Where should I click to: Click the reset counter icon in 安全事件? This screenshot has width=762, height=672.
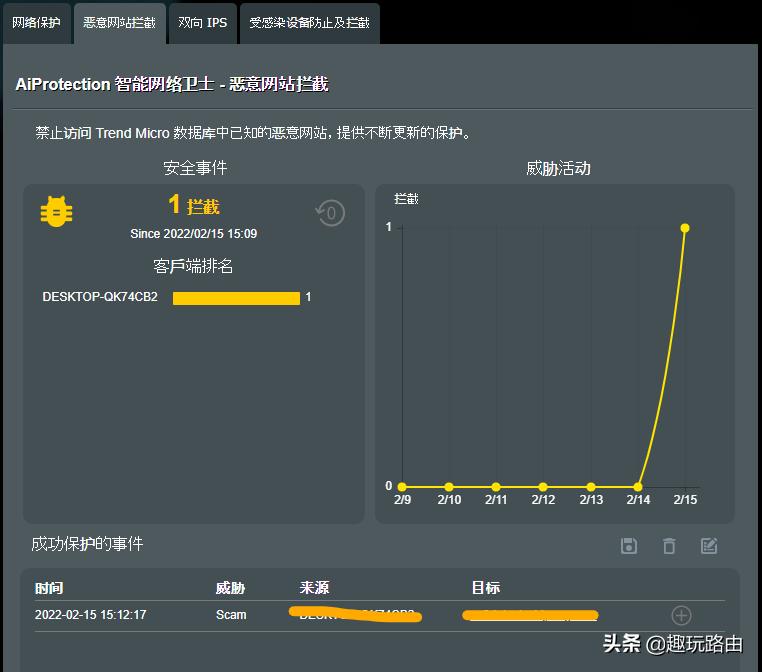330,213
